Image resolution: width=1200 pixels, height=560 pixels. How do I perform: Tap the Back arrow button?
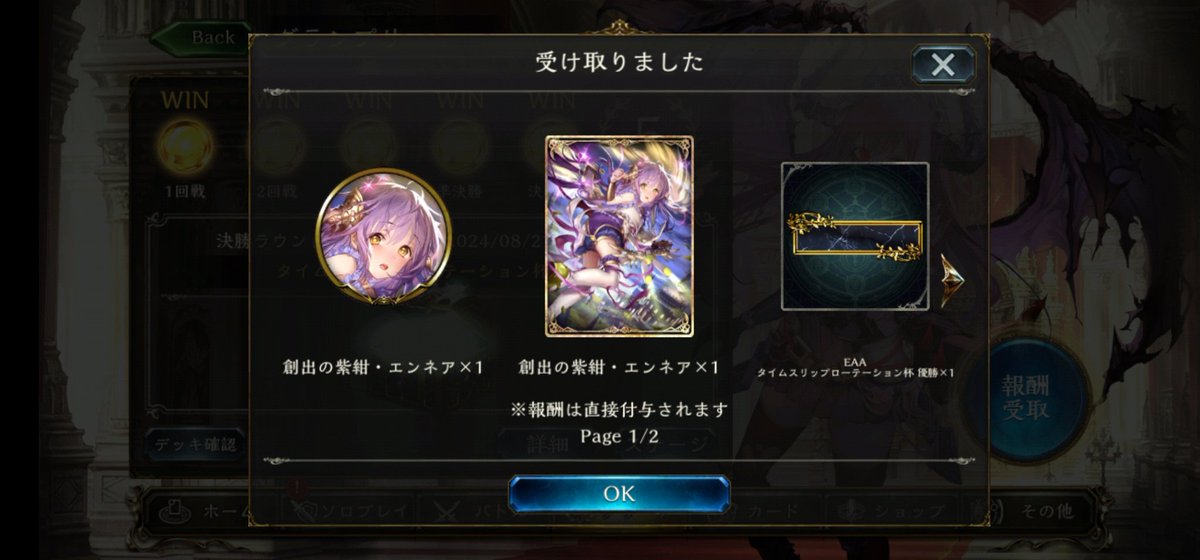198,38
